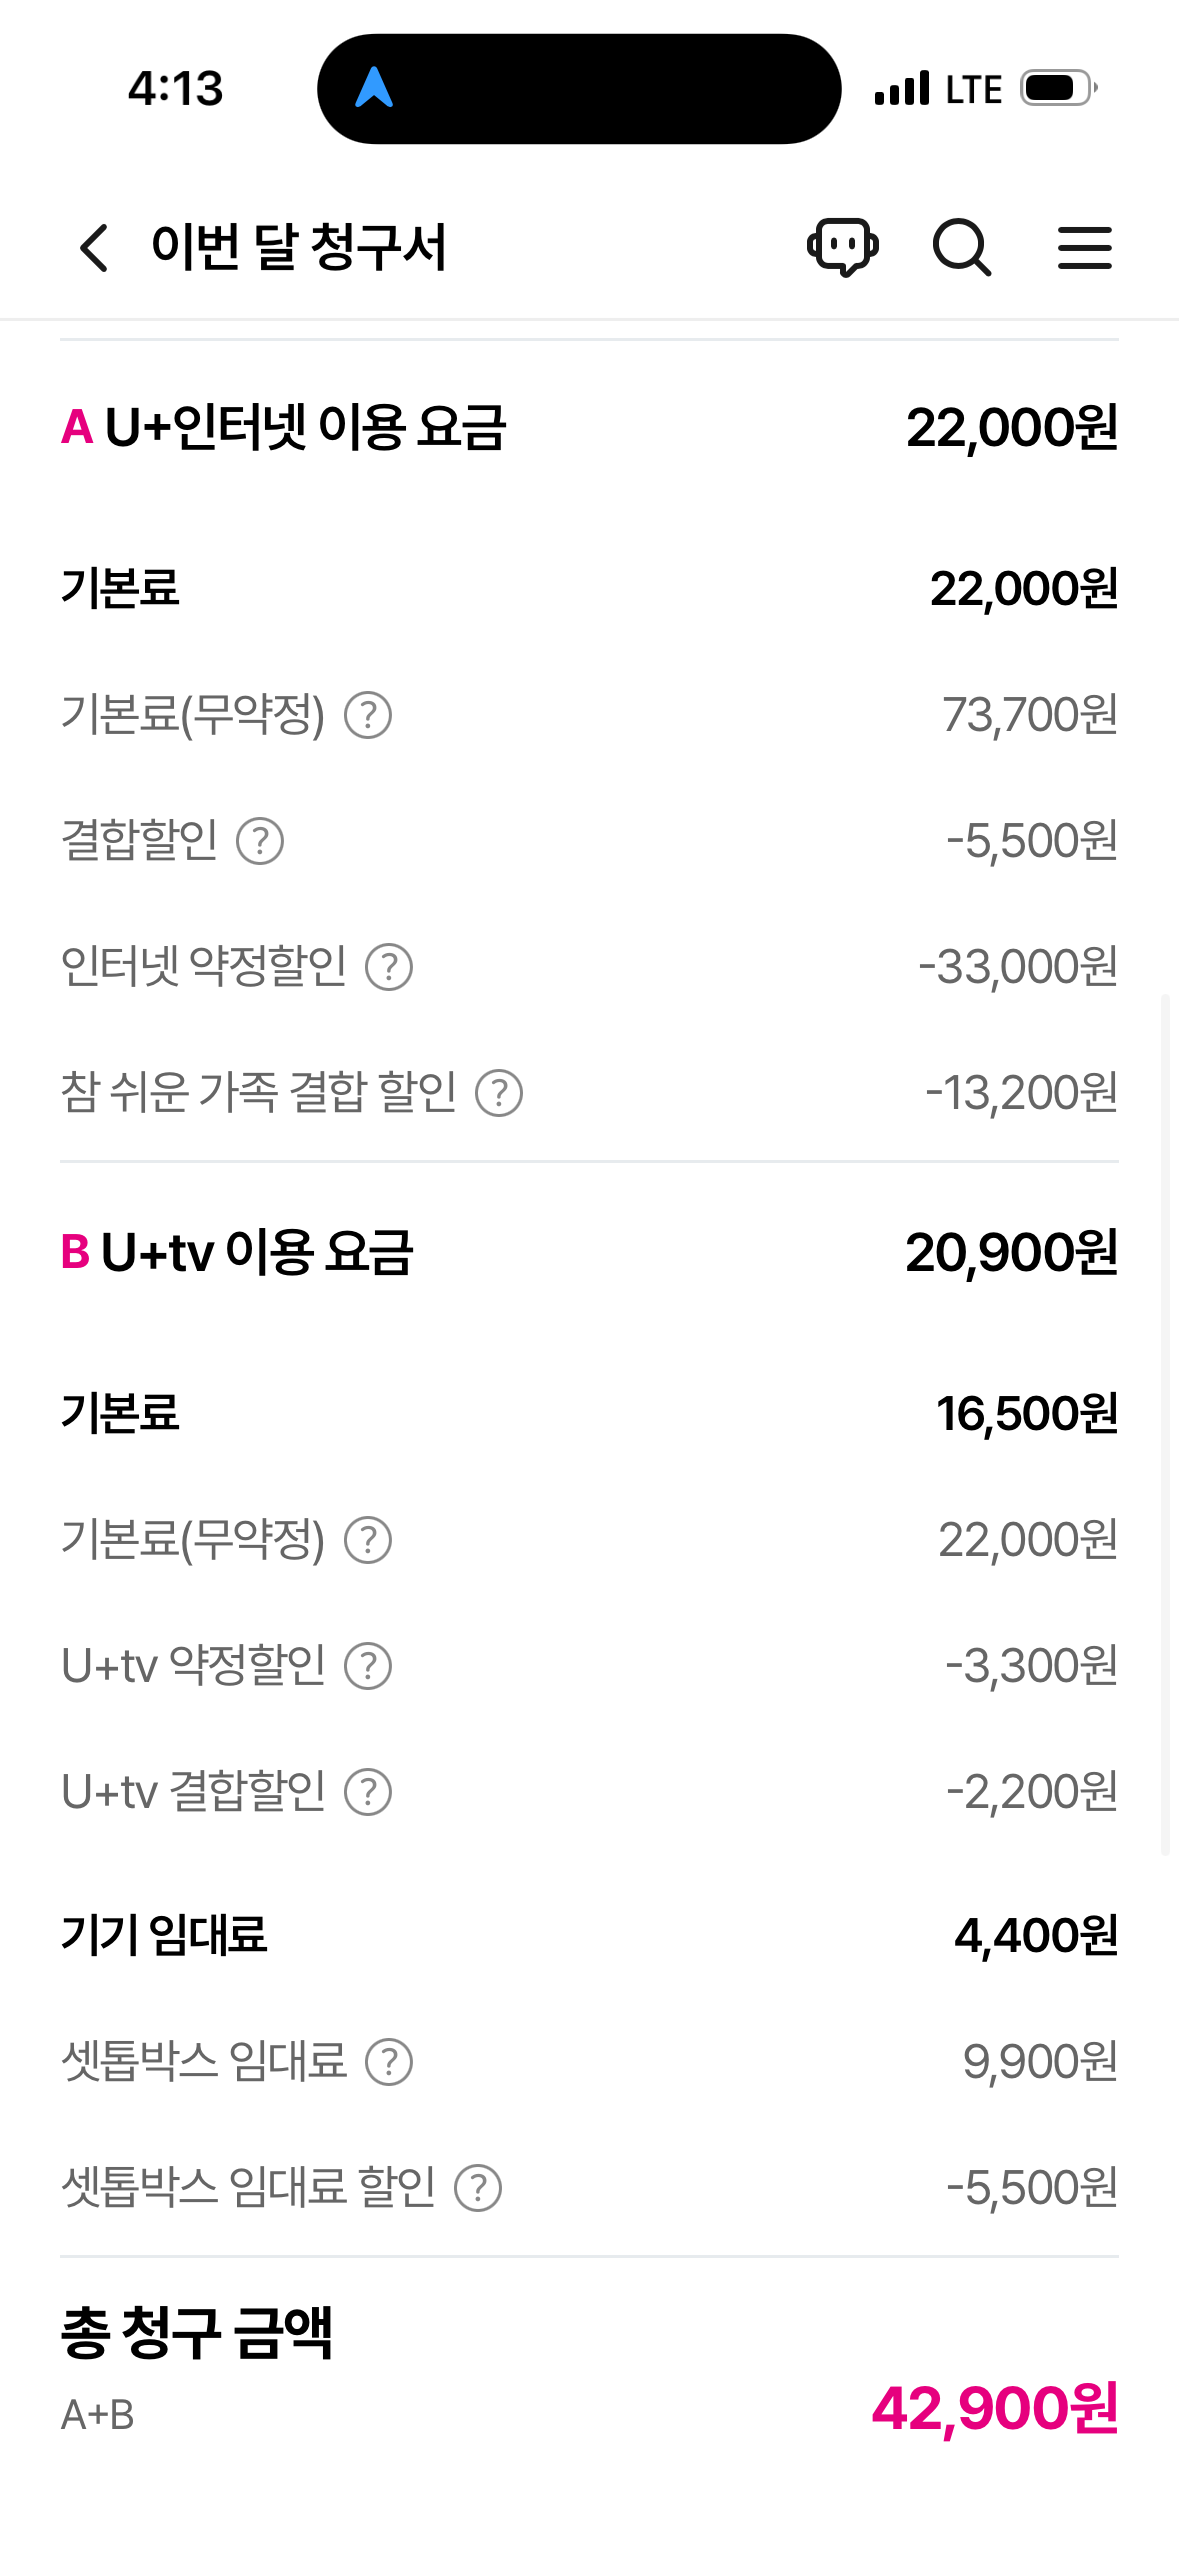The width and height of the screenshot is (1179, 2556).
Task: Show info for 참 쉬운 가족 결합 할인
Action: tap(499, 1093)
